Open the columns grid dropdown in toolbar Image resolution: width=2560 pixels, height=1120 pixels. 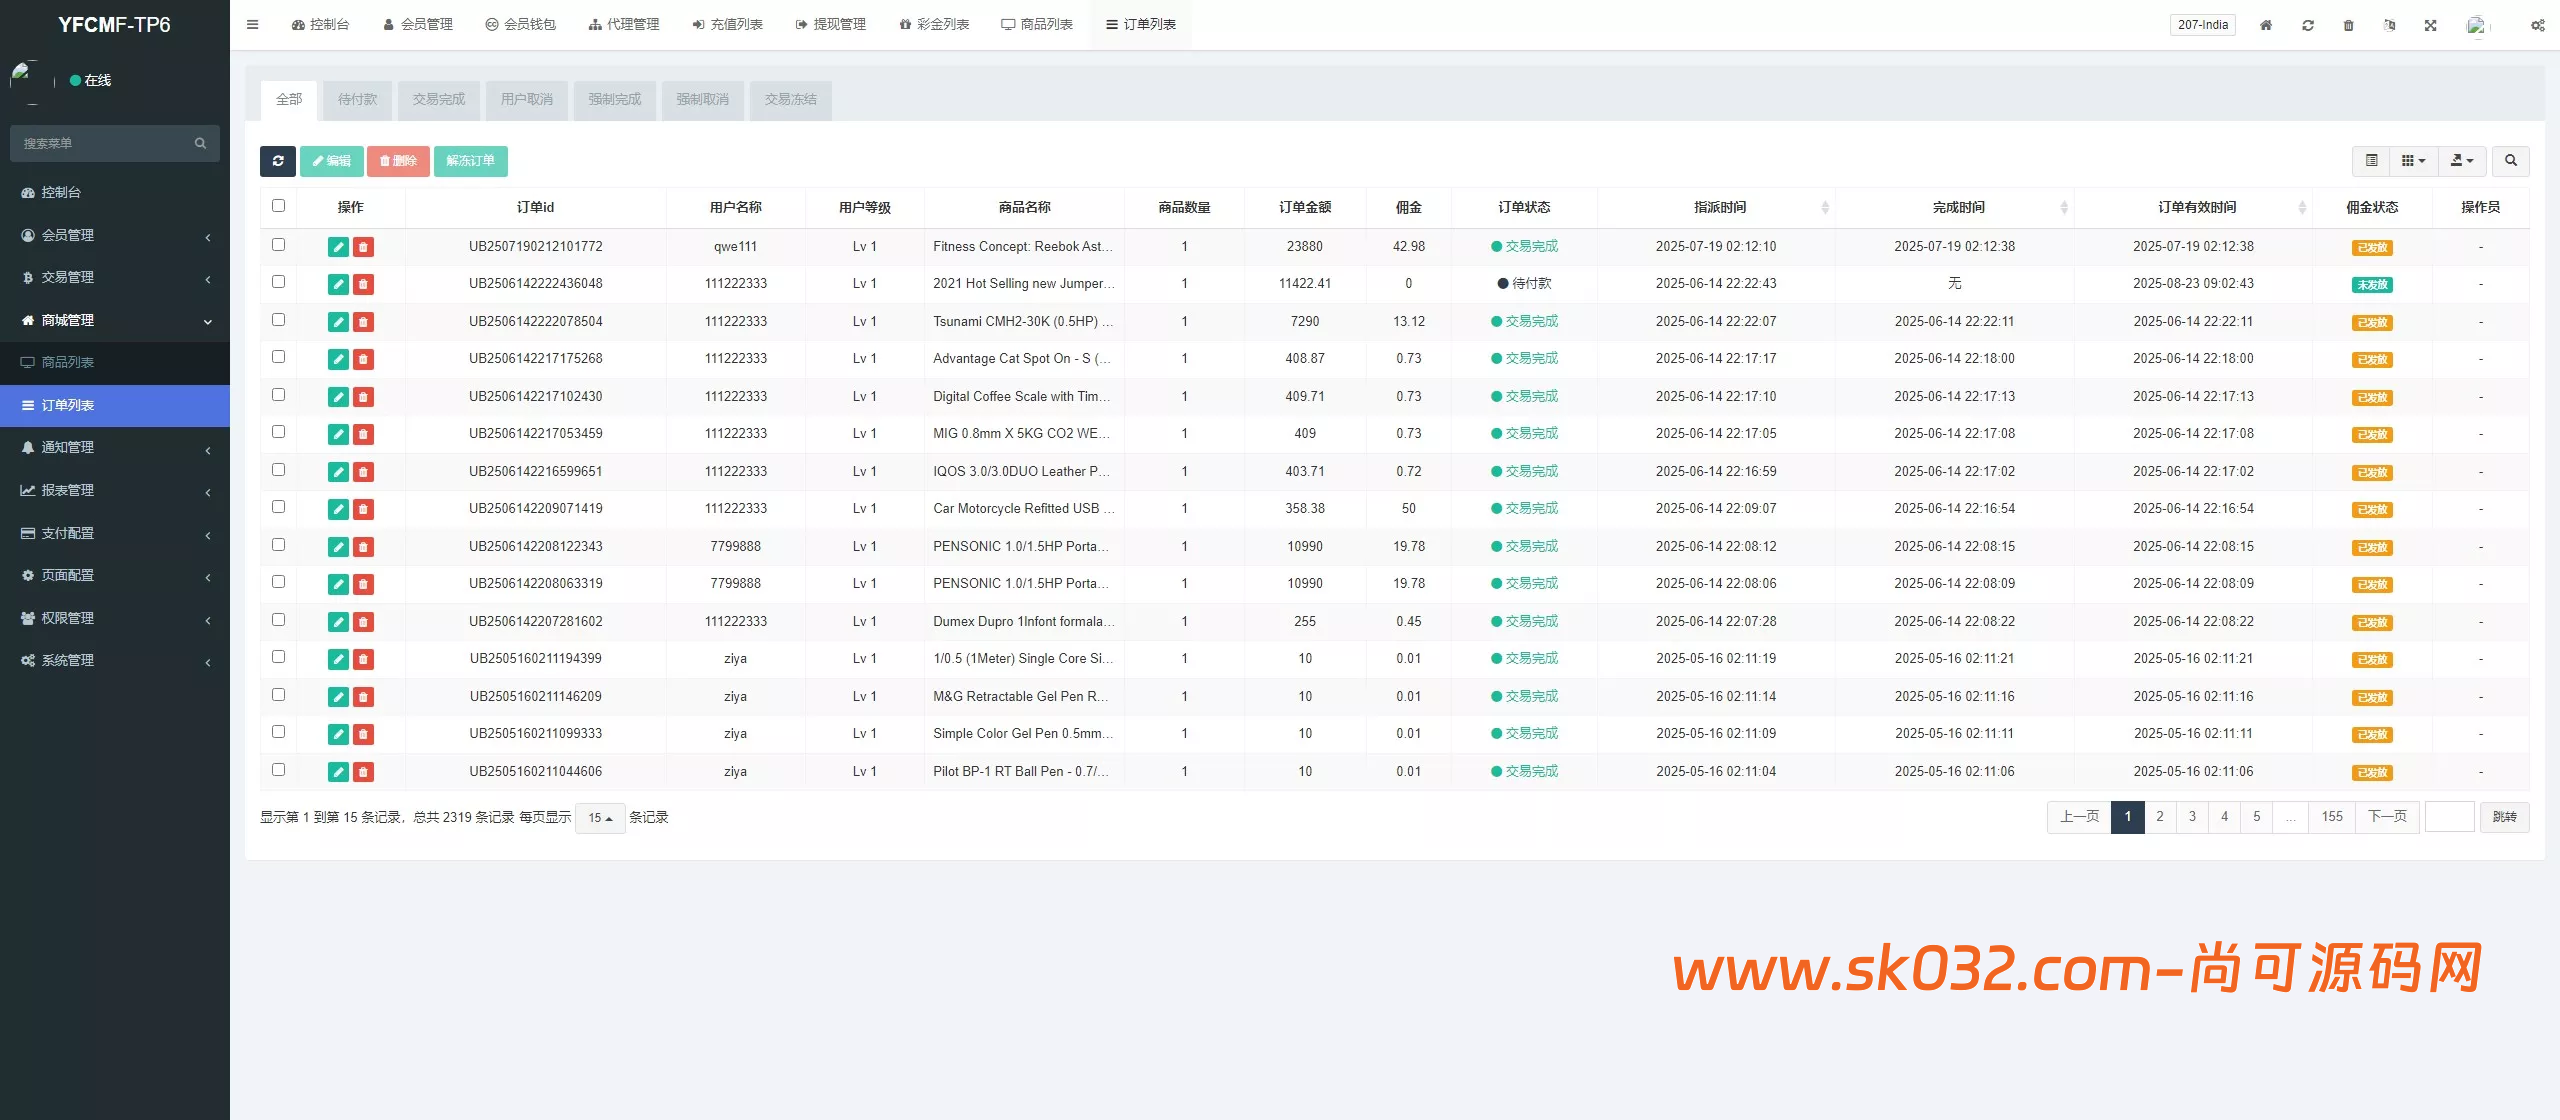click(2413, 161)
